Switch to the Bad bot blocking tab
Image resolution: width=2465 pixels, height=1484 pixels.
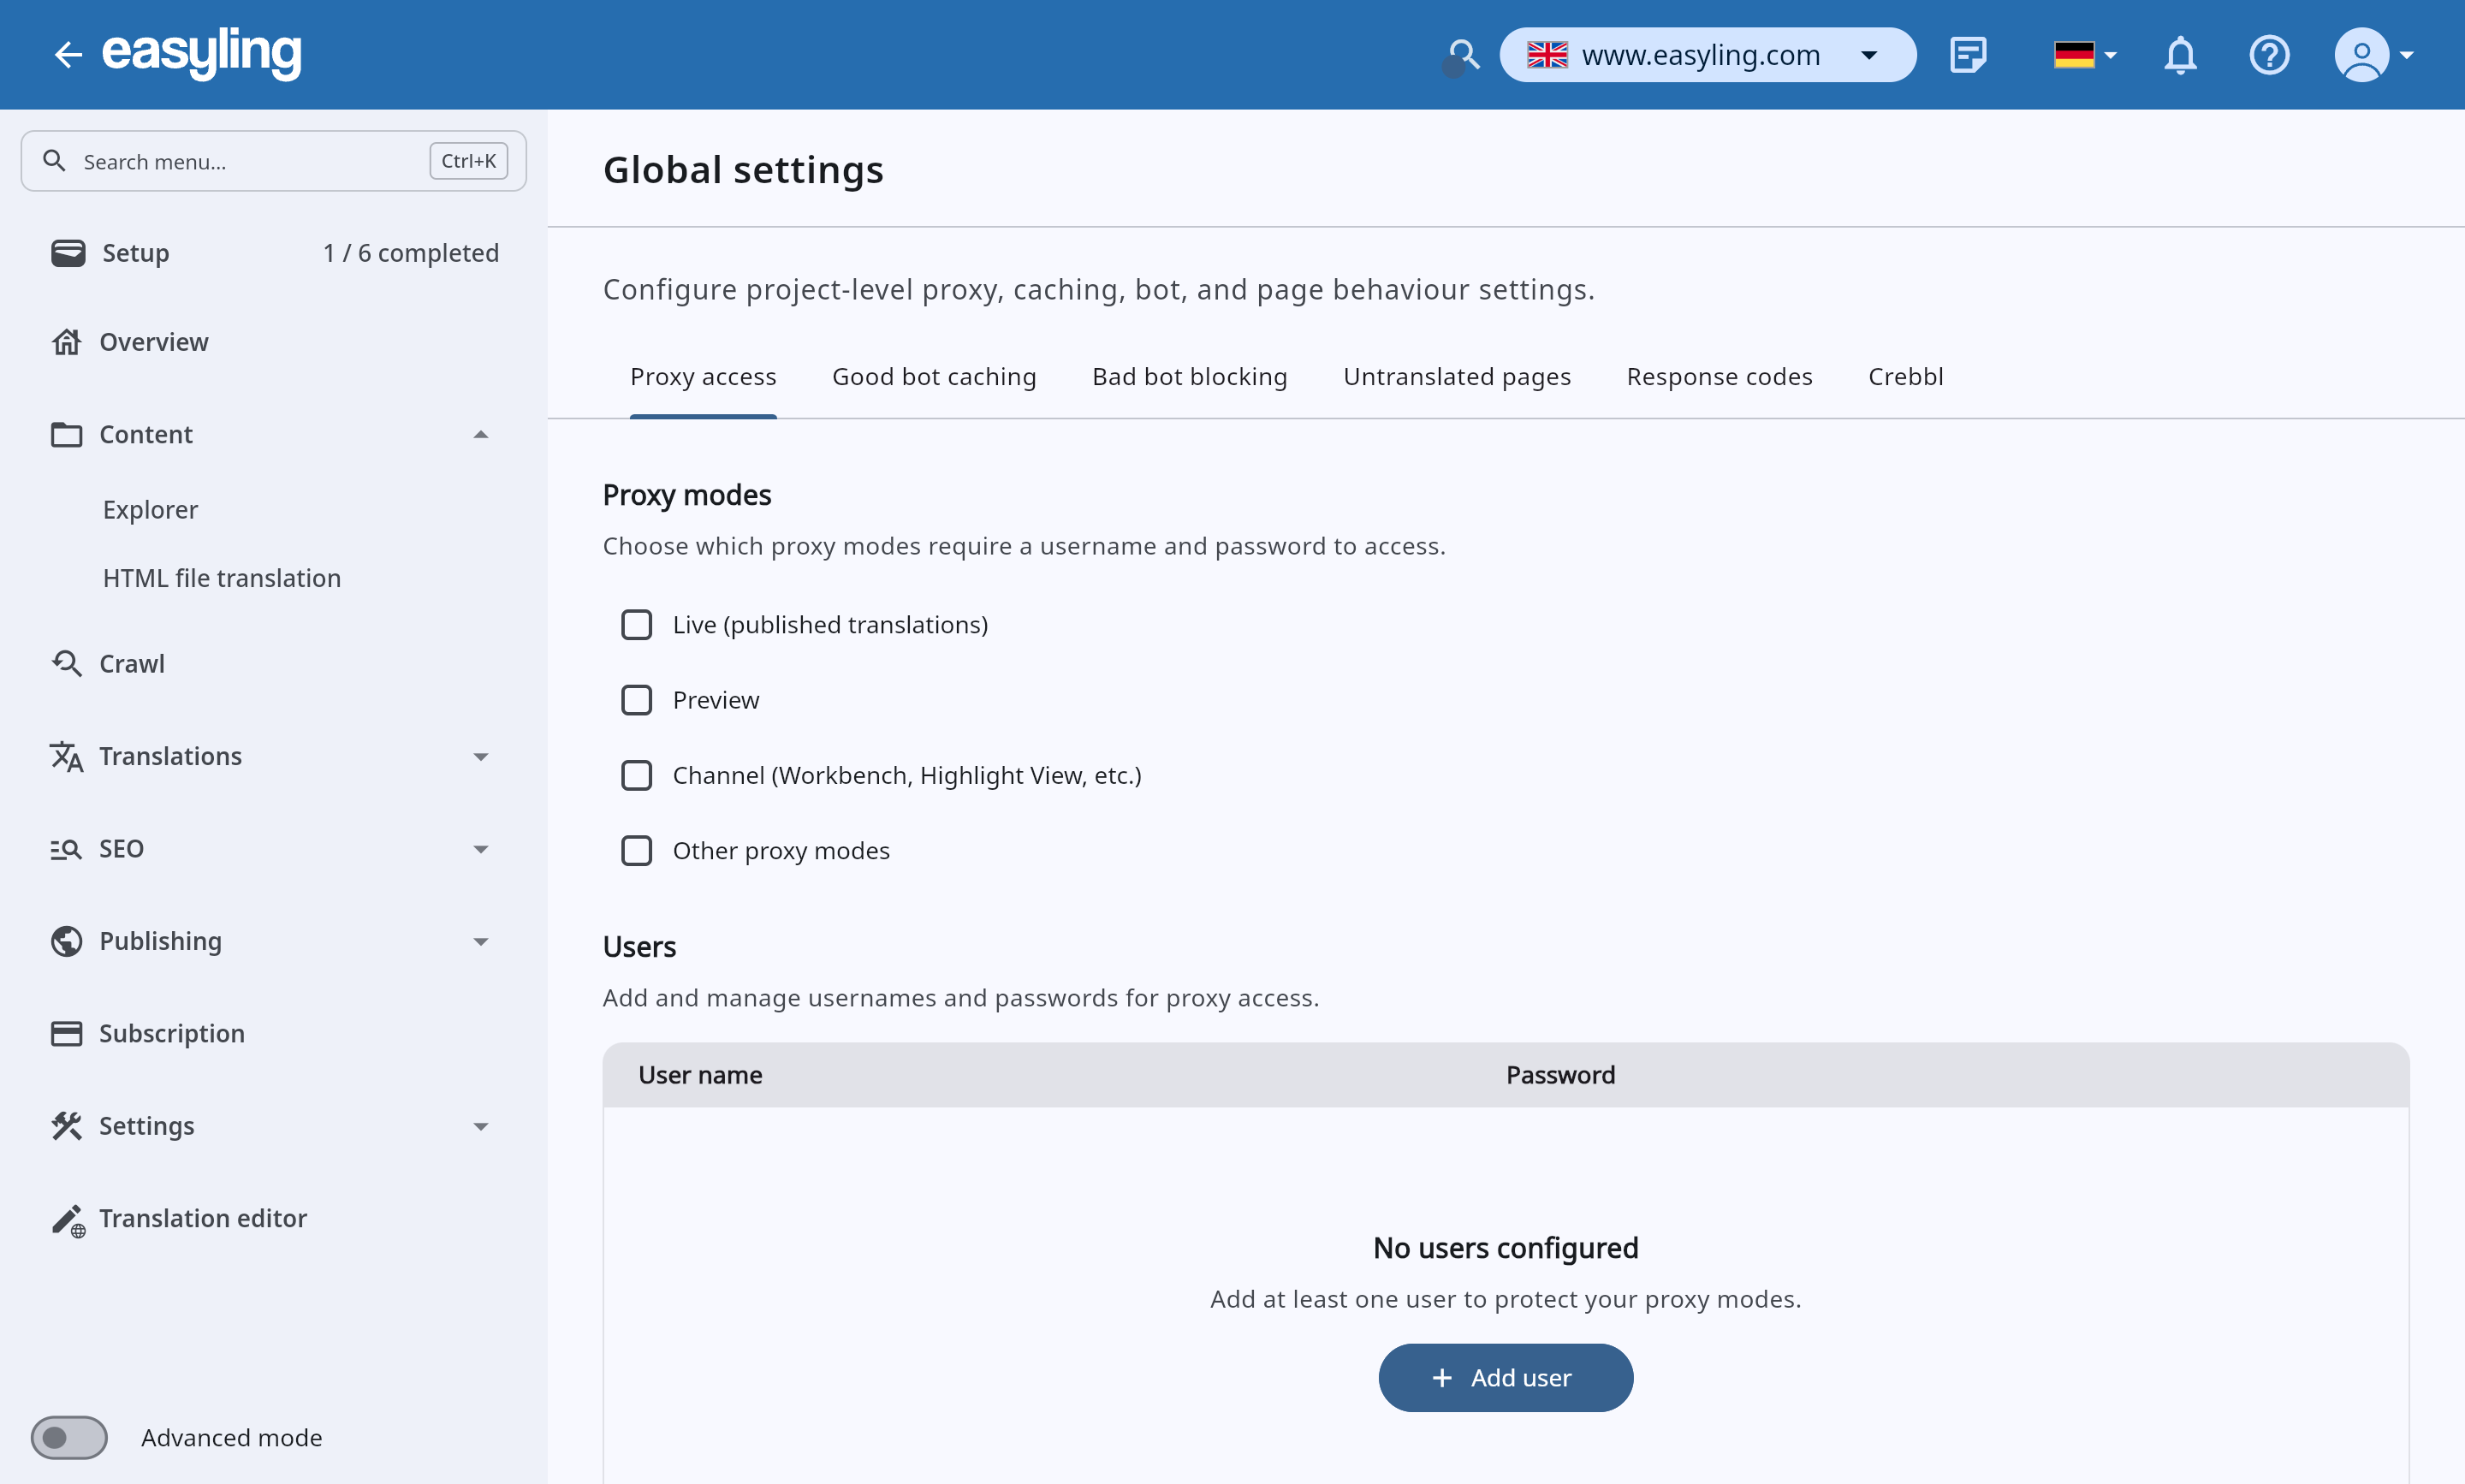(1189, 377)
